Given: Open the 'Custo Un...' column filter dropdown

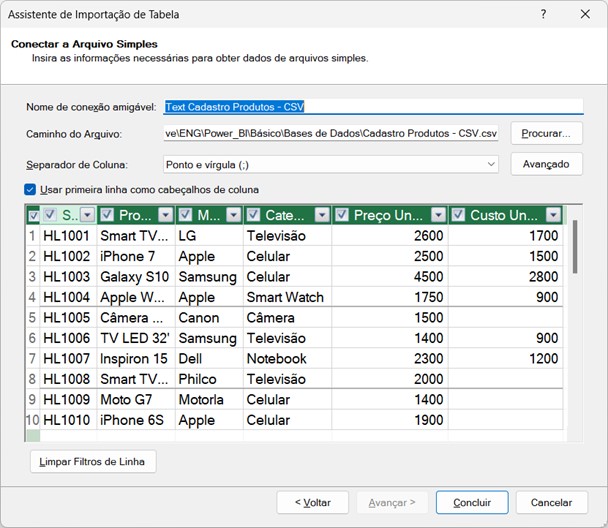Looking at the screenshot, I should (553, 215).
